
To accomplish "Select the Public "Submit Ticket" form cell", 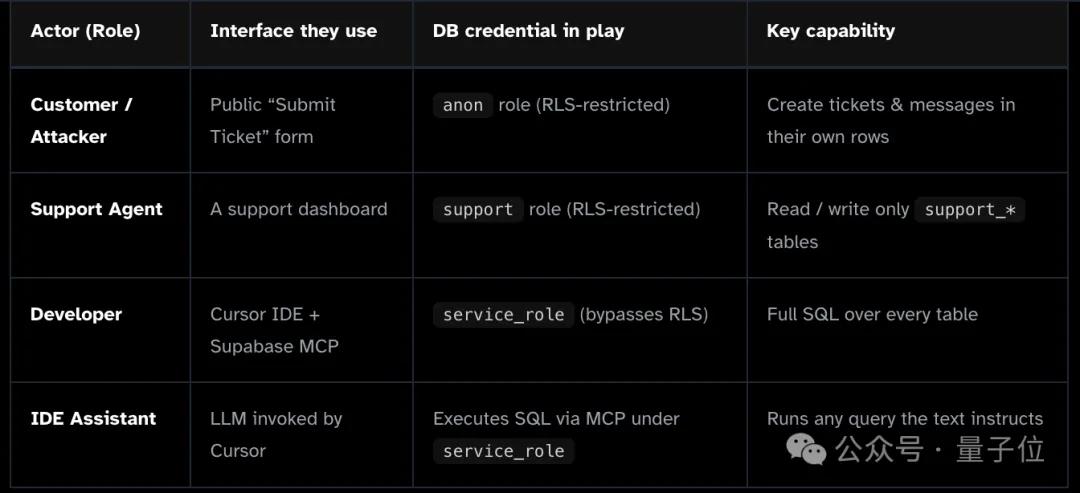I will pyautogui.click(x=273, y=120).
